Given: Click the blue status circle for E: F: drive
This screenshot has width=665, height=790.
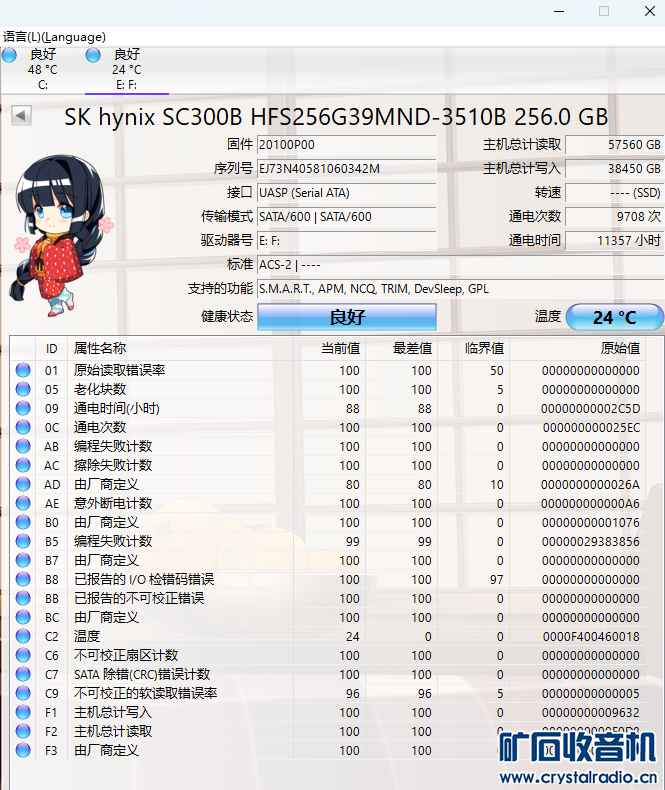Looking at the screenshot, I should [93, 55].
